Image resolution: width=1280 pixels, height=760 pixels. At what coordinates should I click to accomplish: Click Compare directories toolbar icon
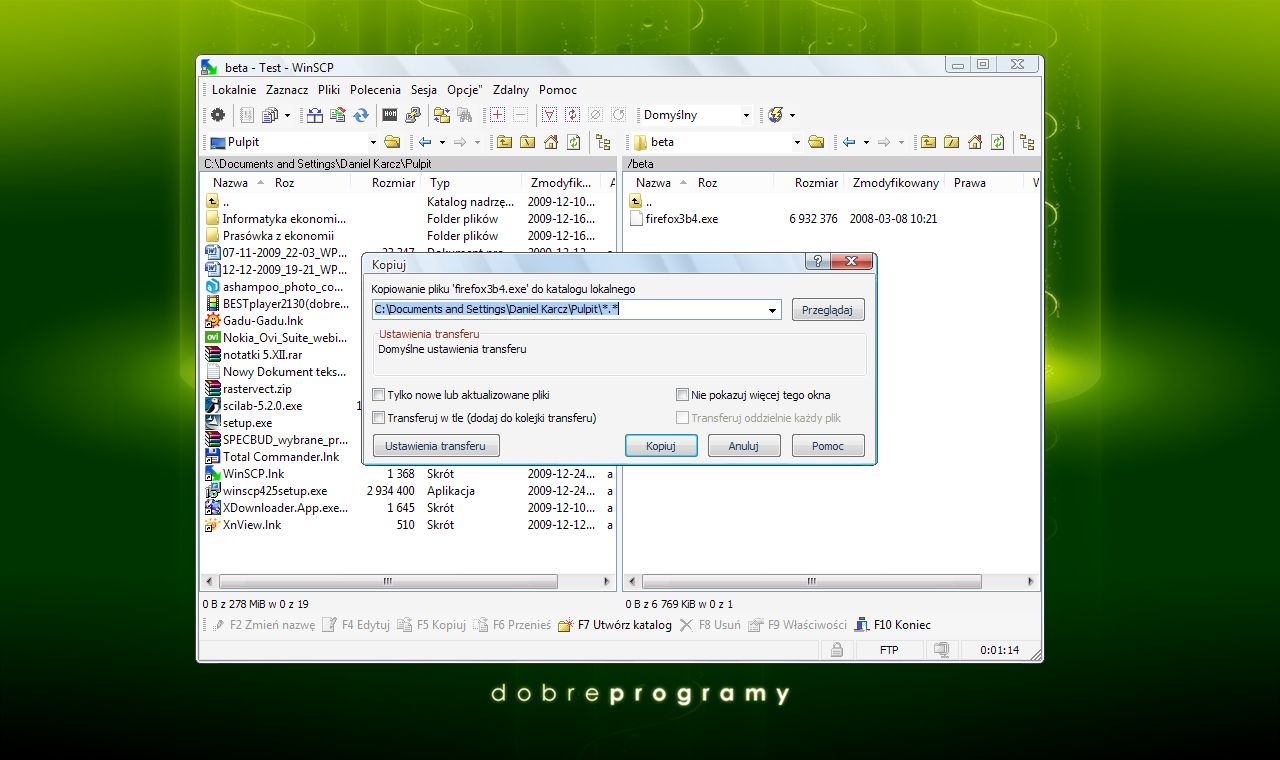coord(315,115)
